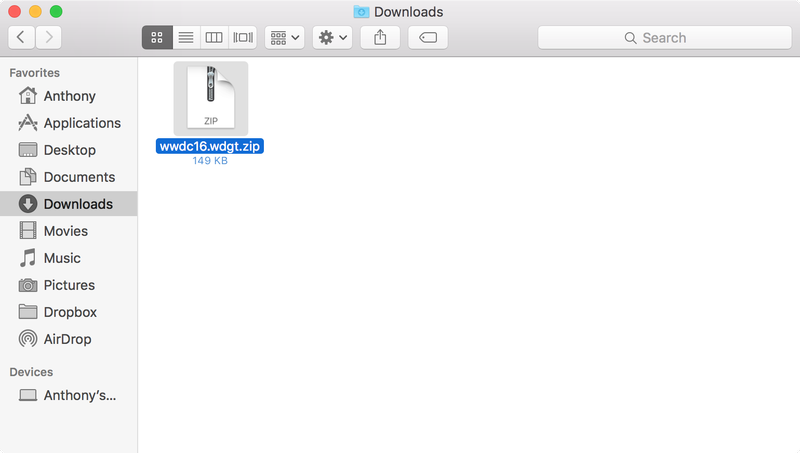Select Anthony's… device in sidebar
The width and height of the screenshot is (800, 453).
[68, 395]
